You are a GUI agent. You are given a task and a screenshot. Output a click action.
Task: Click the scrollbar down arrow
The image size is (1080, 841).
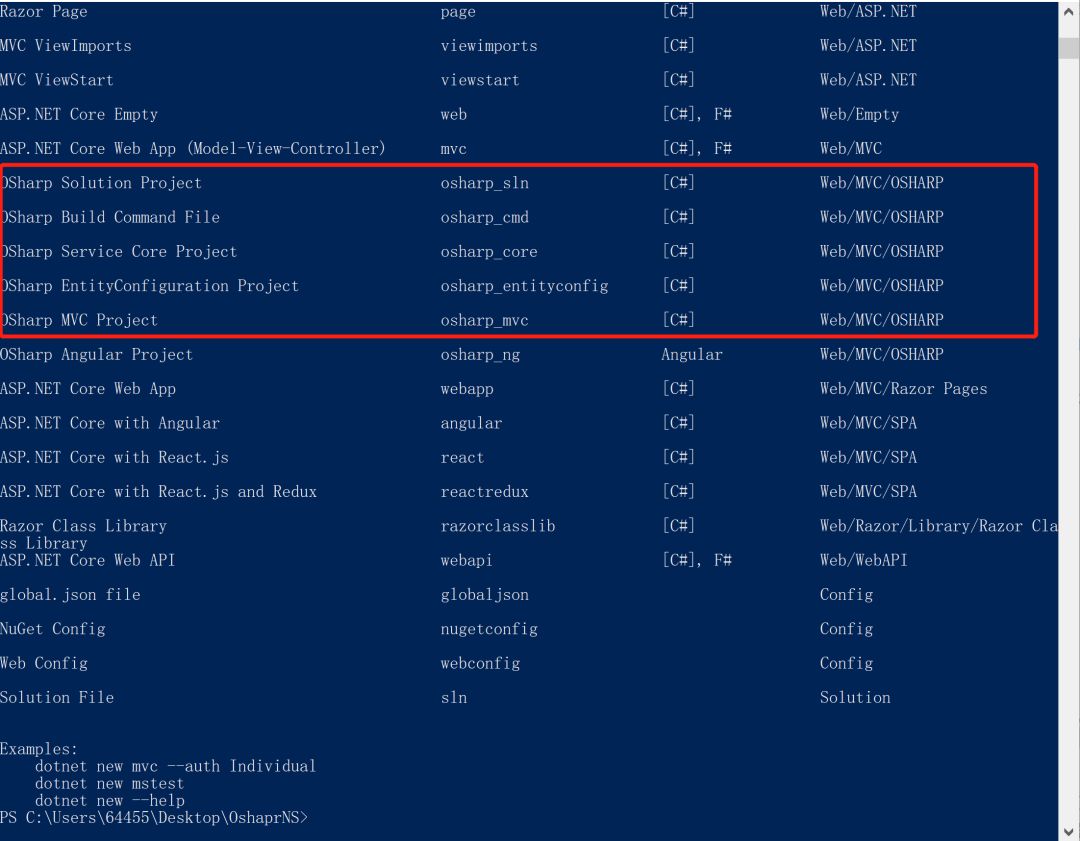point(1068,830)
